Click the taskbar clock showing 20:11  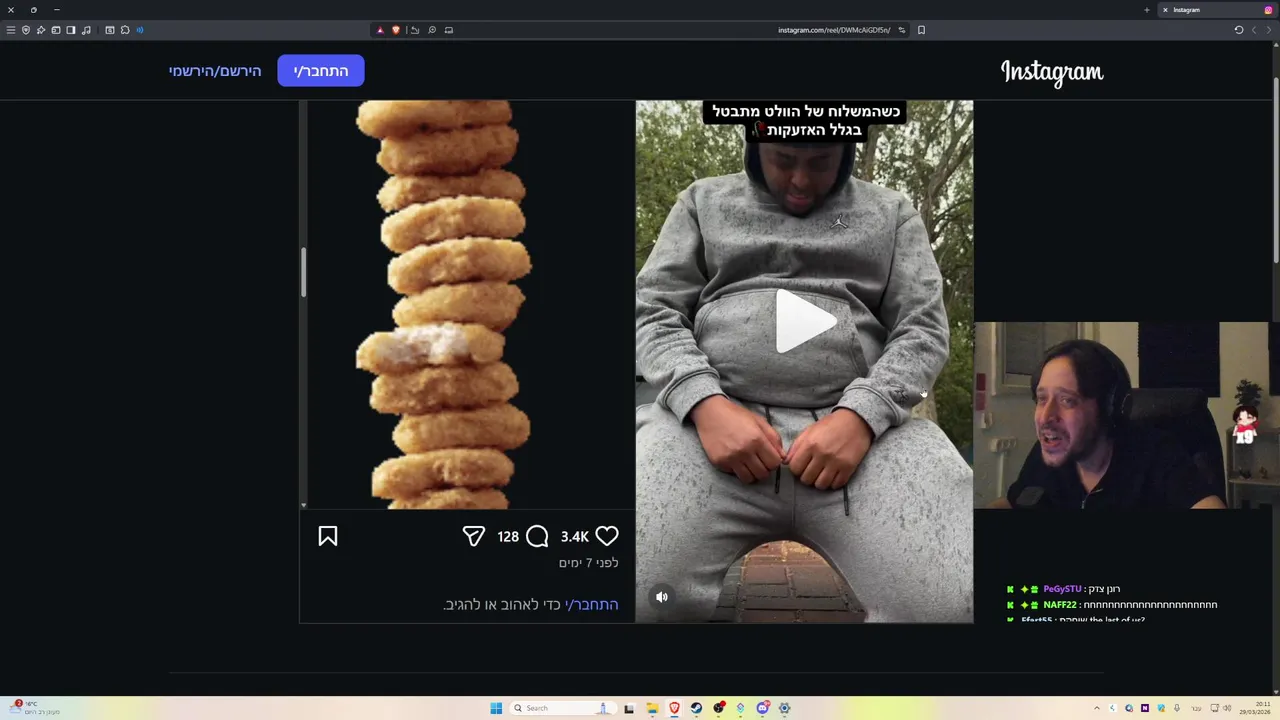coord(1255,708)
